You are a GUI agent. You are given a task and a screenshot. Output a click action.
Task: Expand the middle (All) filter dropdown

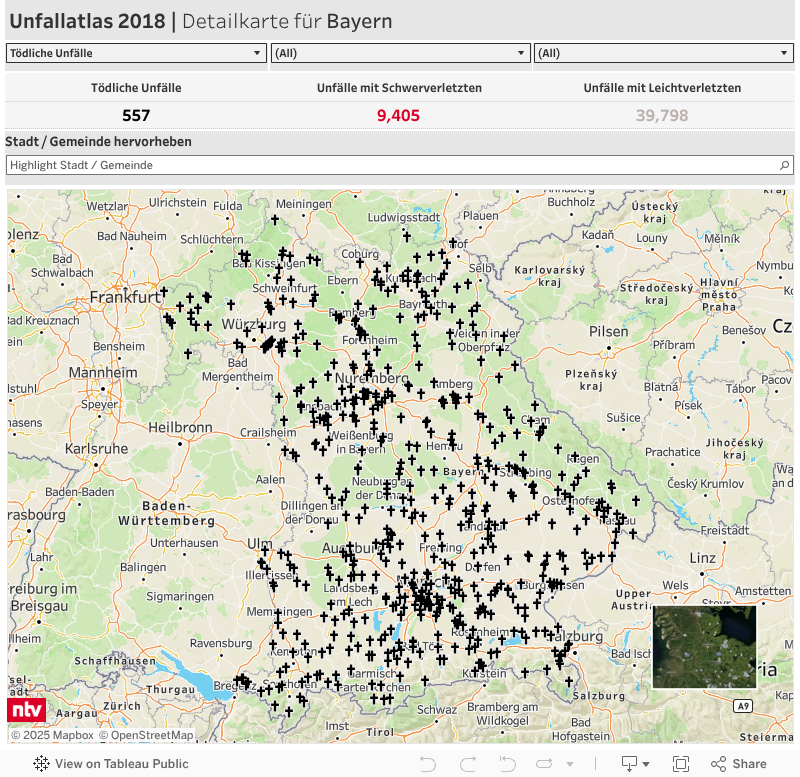coord(400,53)
